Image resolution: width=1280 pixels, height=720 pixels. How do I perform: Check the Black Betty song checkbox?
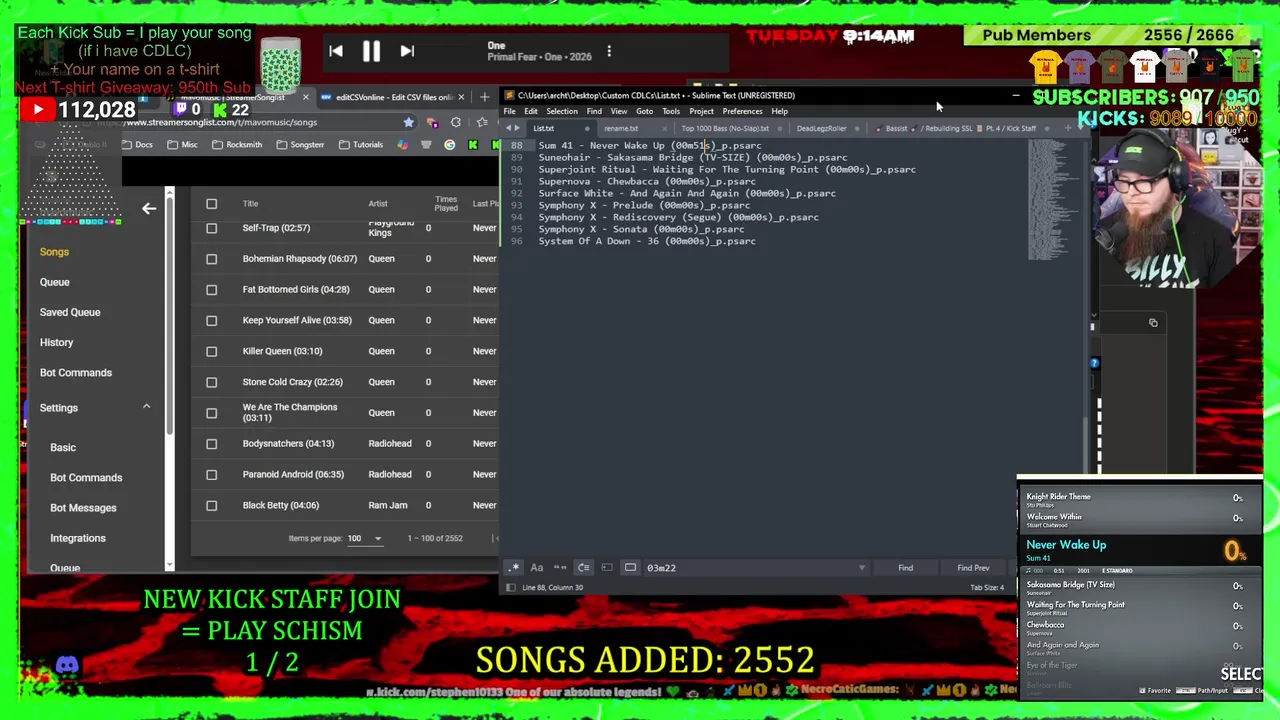coord(211,506)
